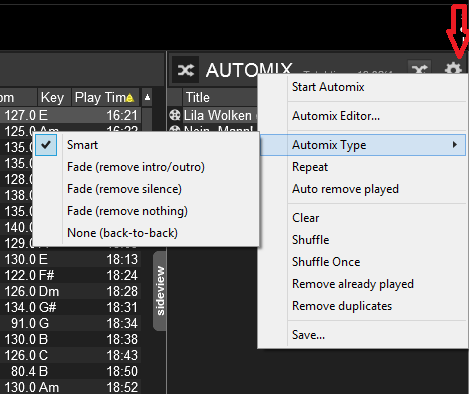Sort by the Play Time column header
469x394 pixels.
click(x=105, y=97)
